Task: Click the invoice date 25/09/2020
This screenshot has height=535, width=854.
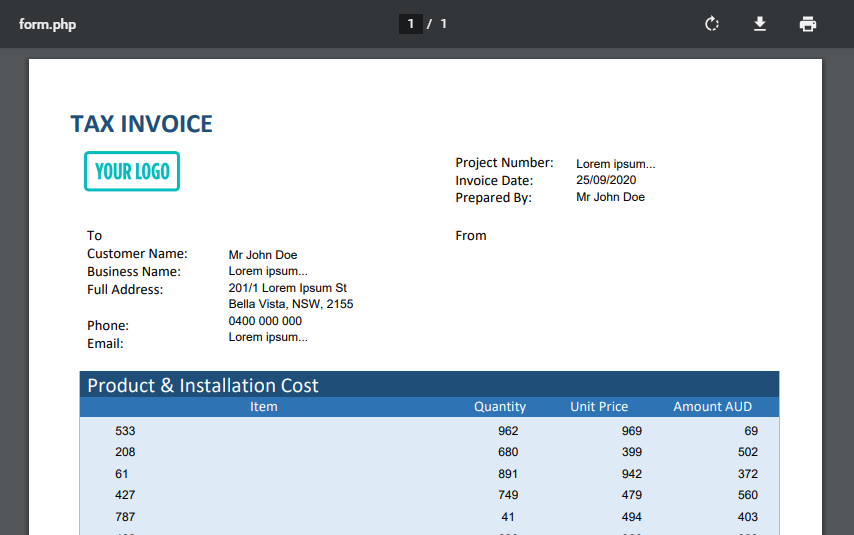Action: (606, 180)
